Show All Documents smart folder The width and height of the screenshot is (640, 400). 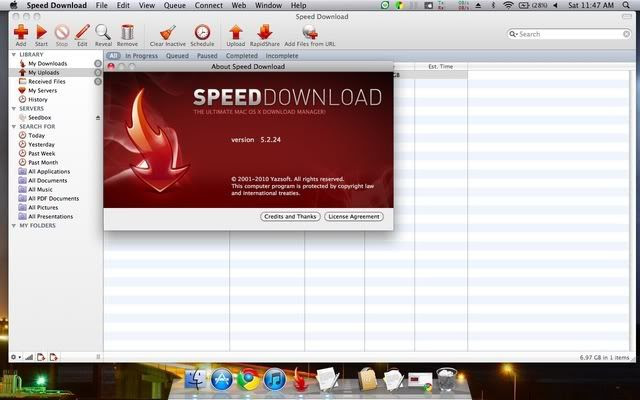point(47,180)
